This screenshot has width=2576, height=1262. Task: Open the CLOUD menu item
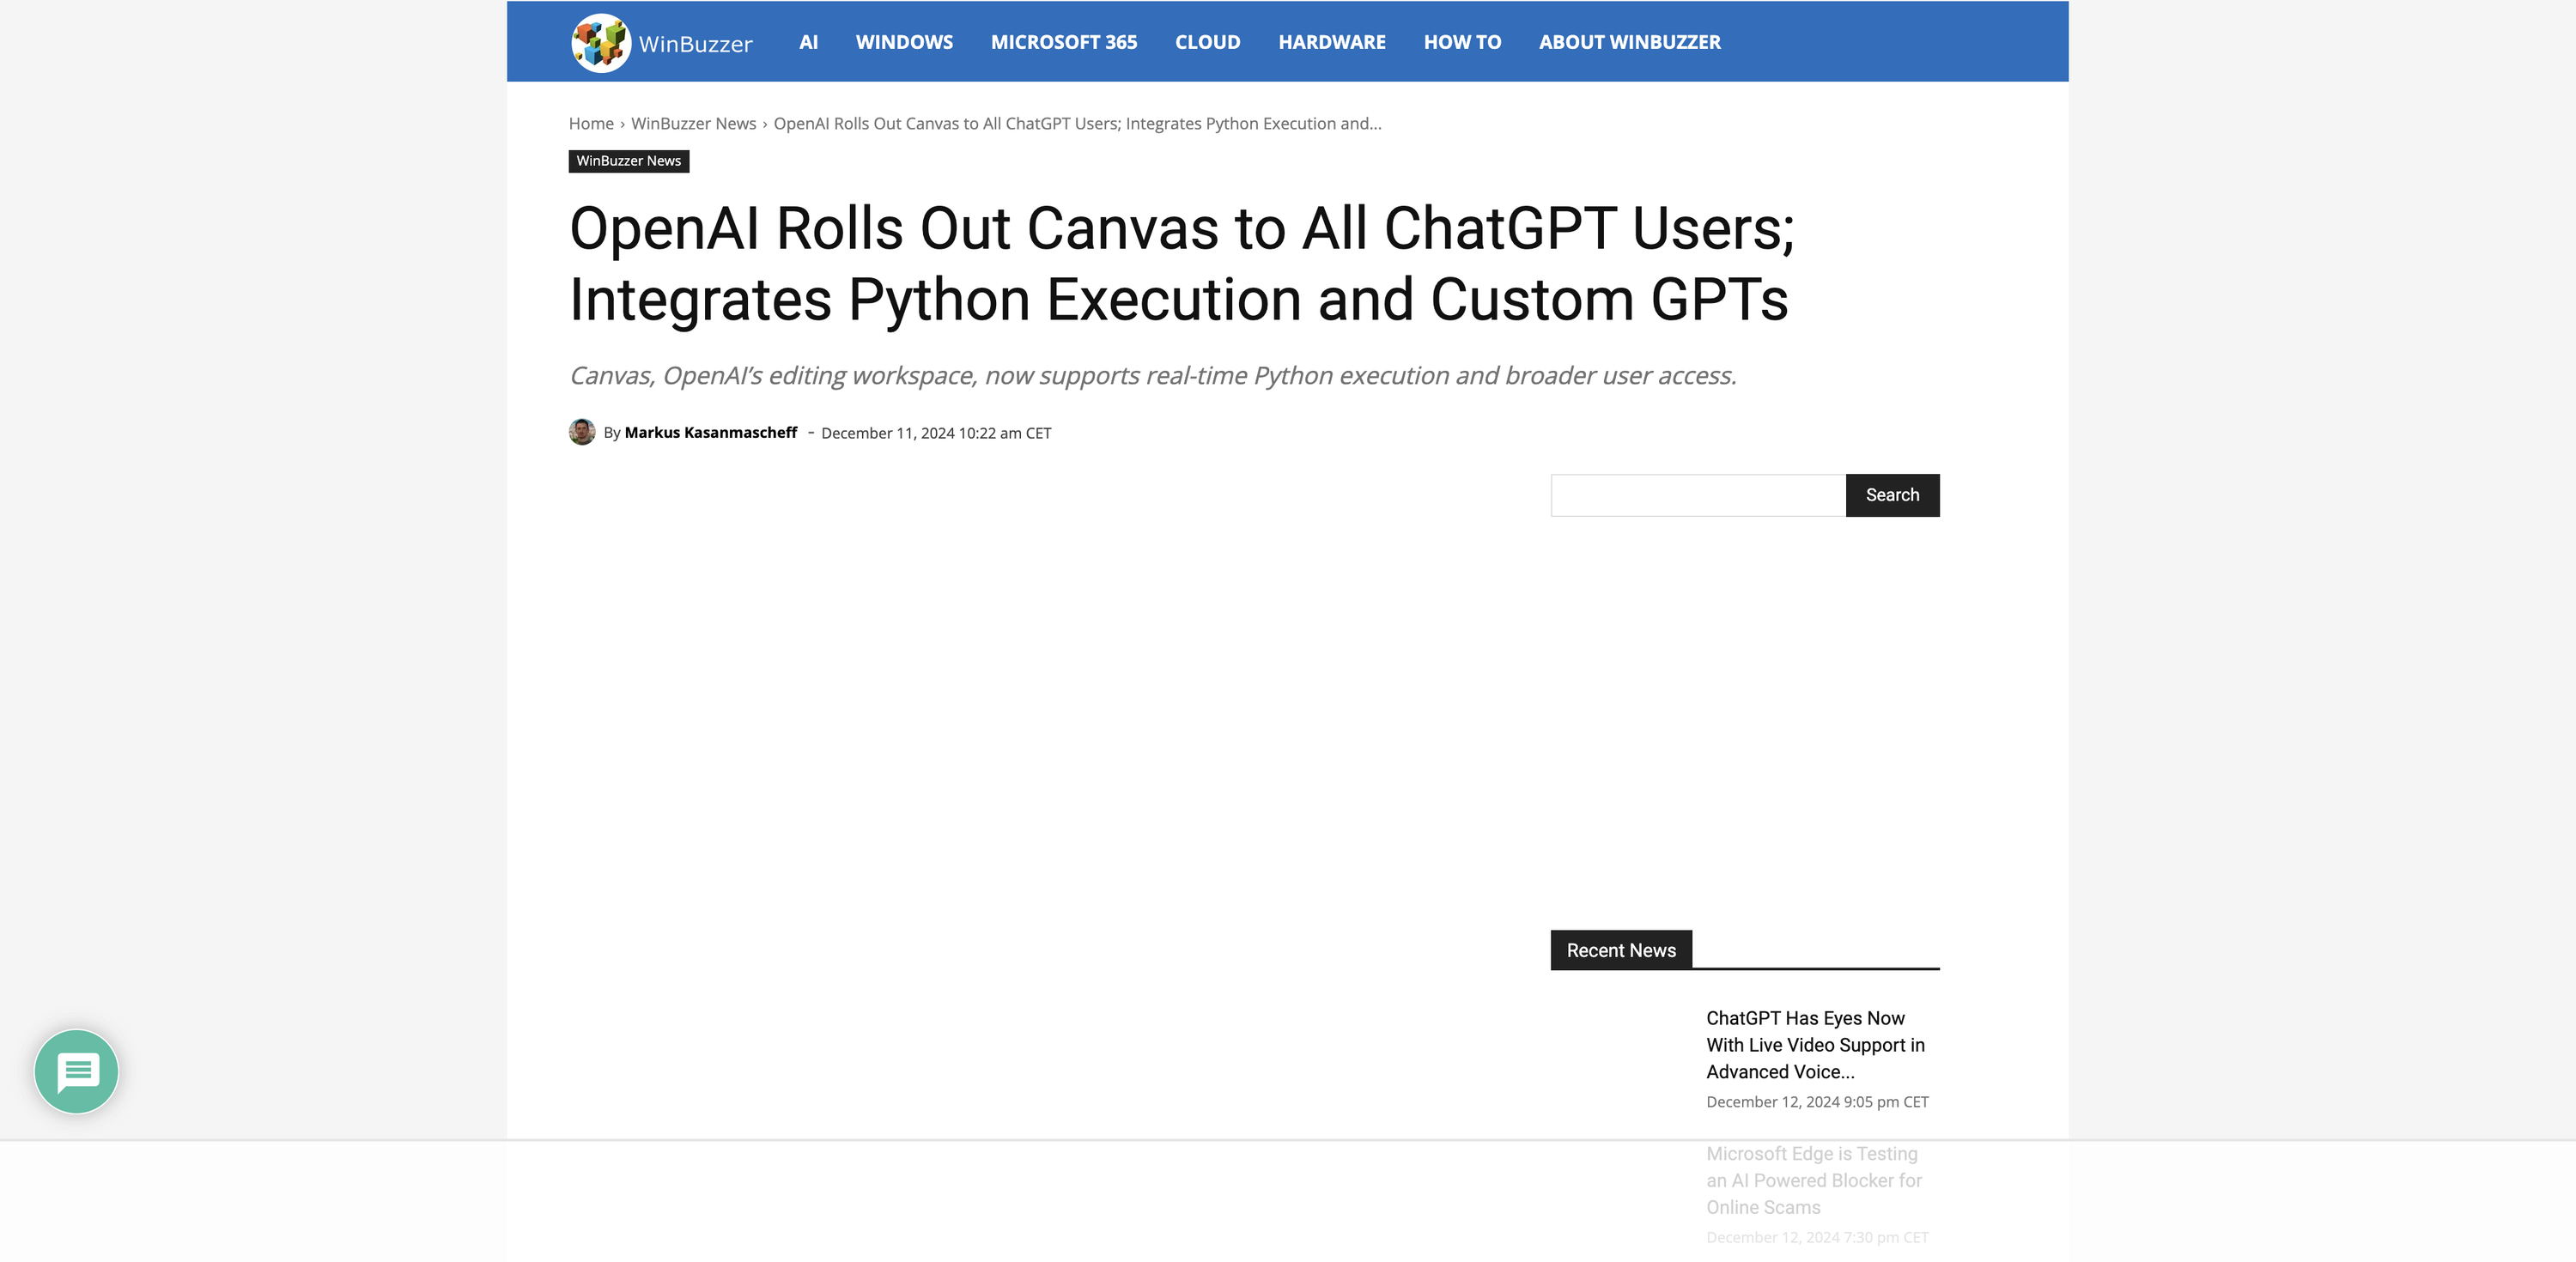click(1207, 42)
